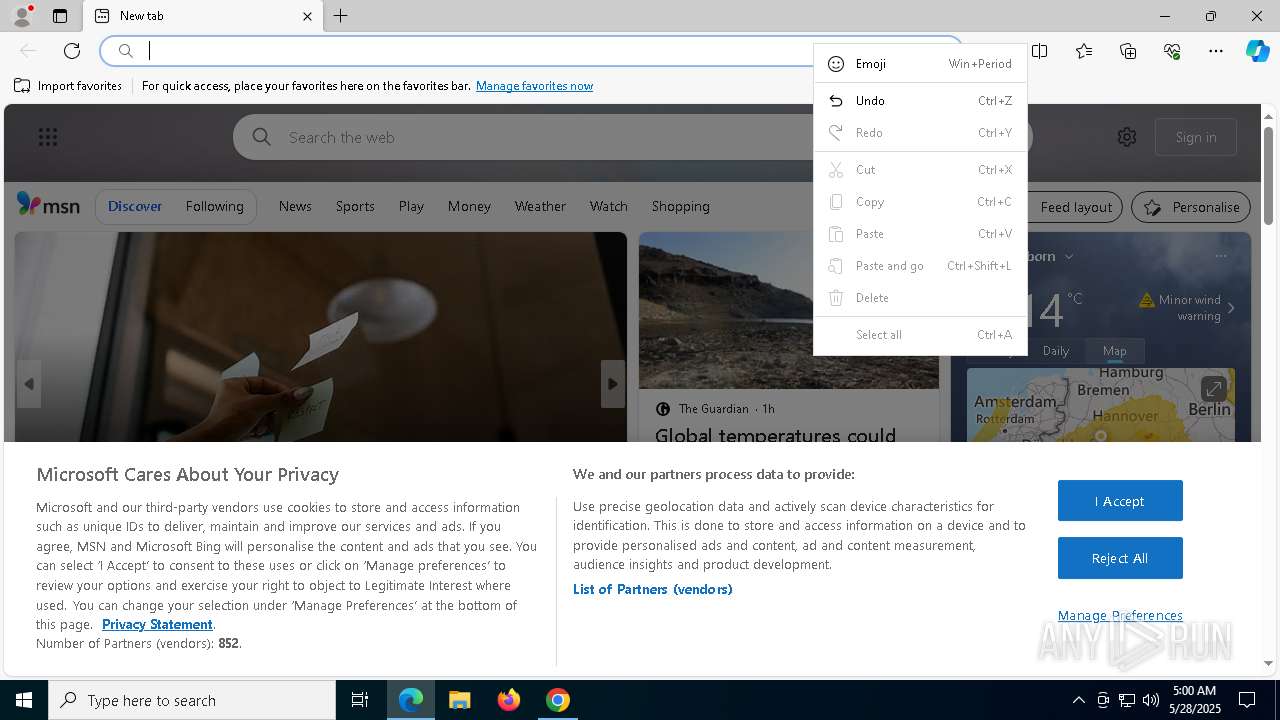Open the Sports section
The height and width of the screenshot is (720, 1280).
[x=355, y=206]
